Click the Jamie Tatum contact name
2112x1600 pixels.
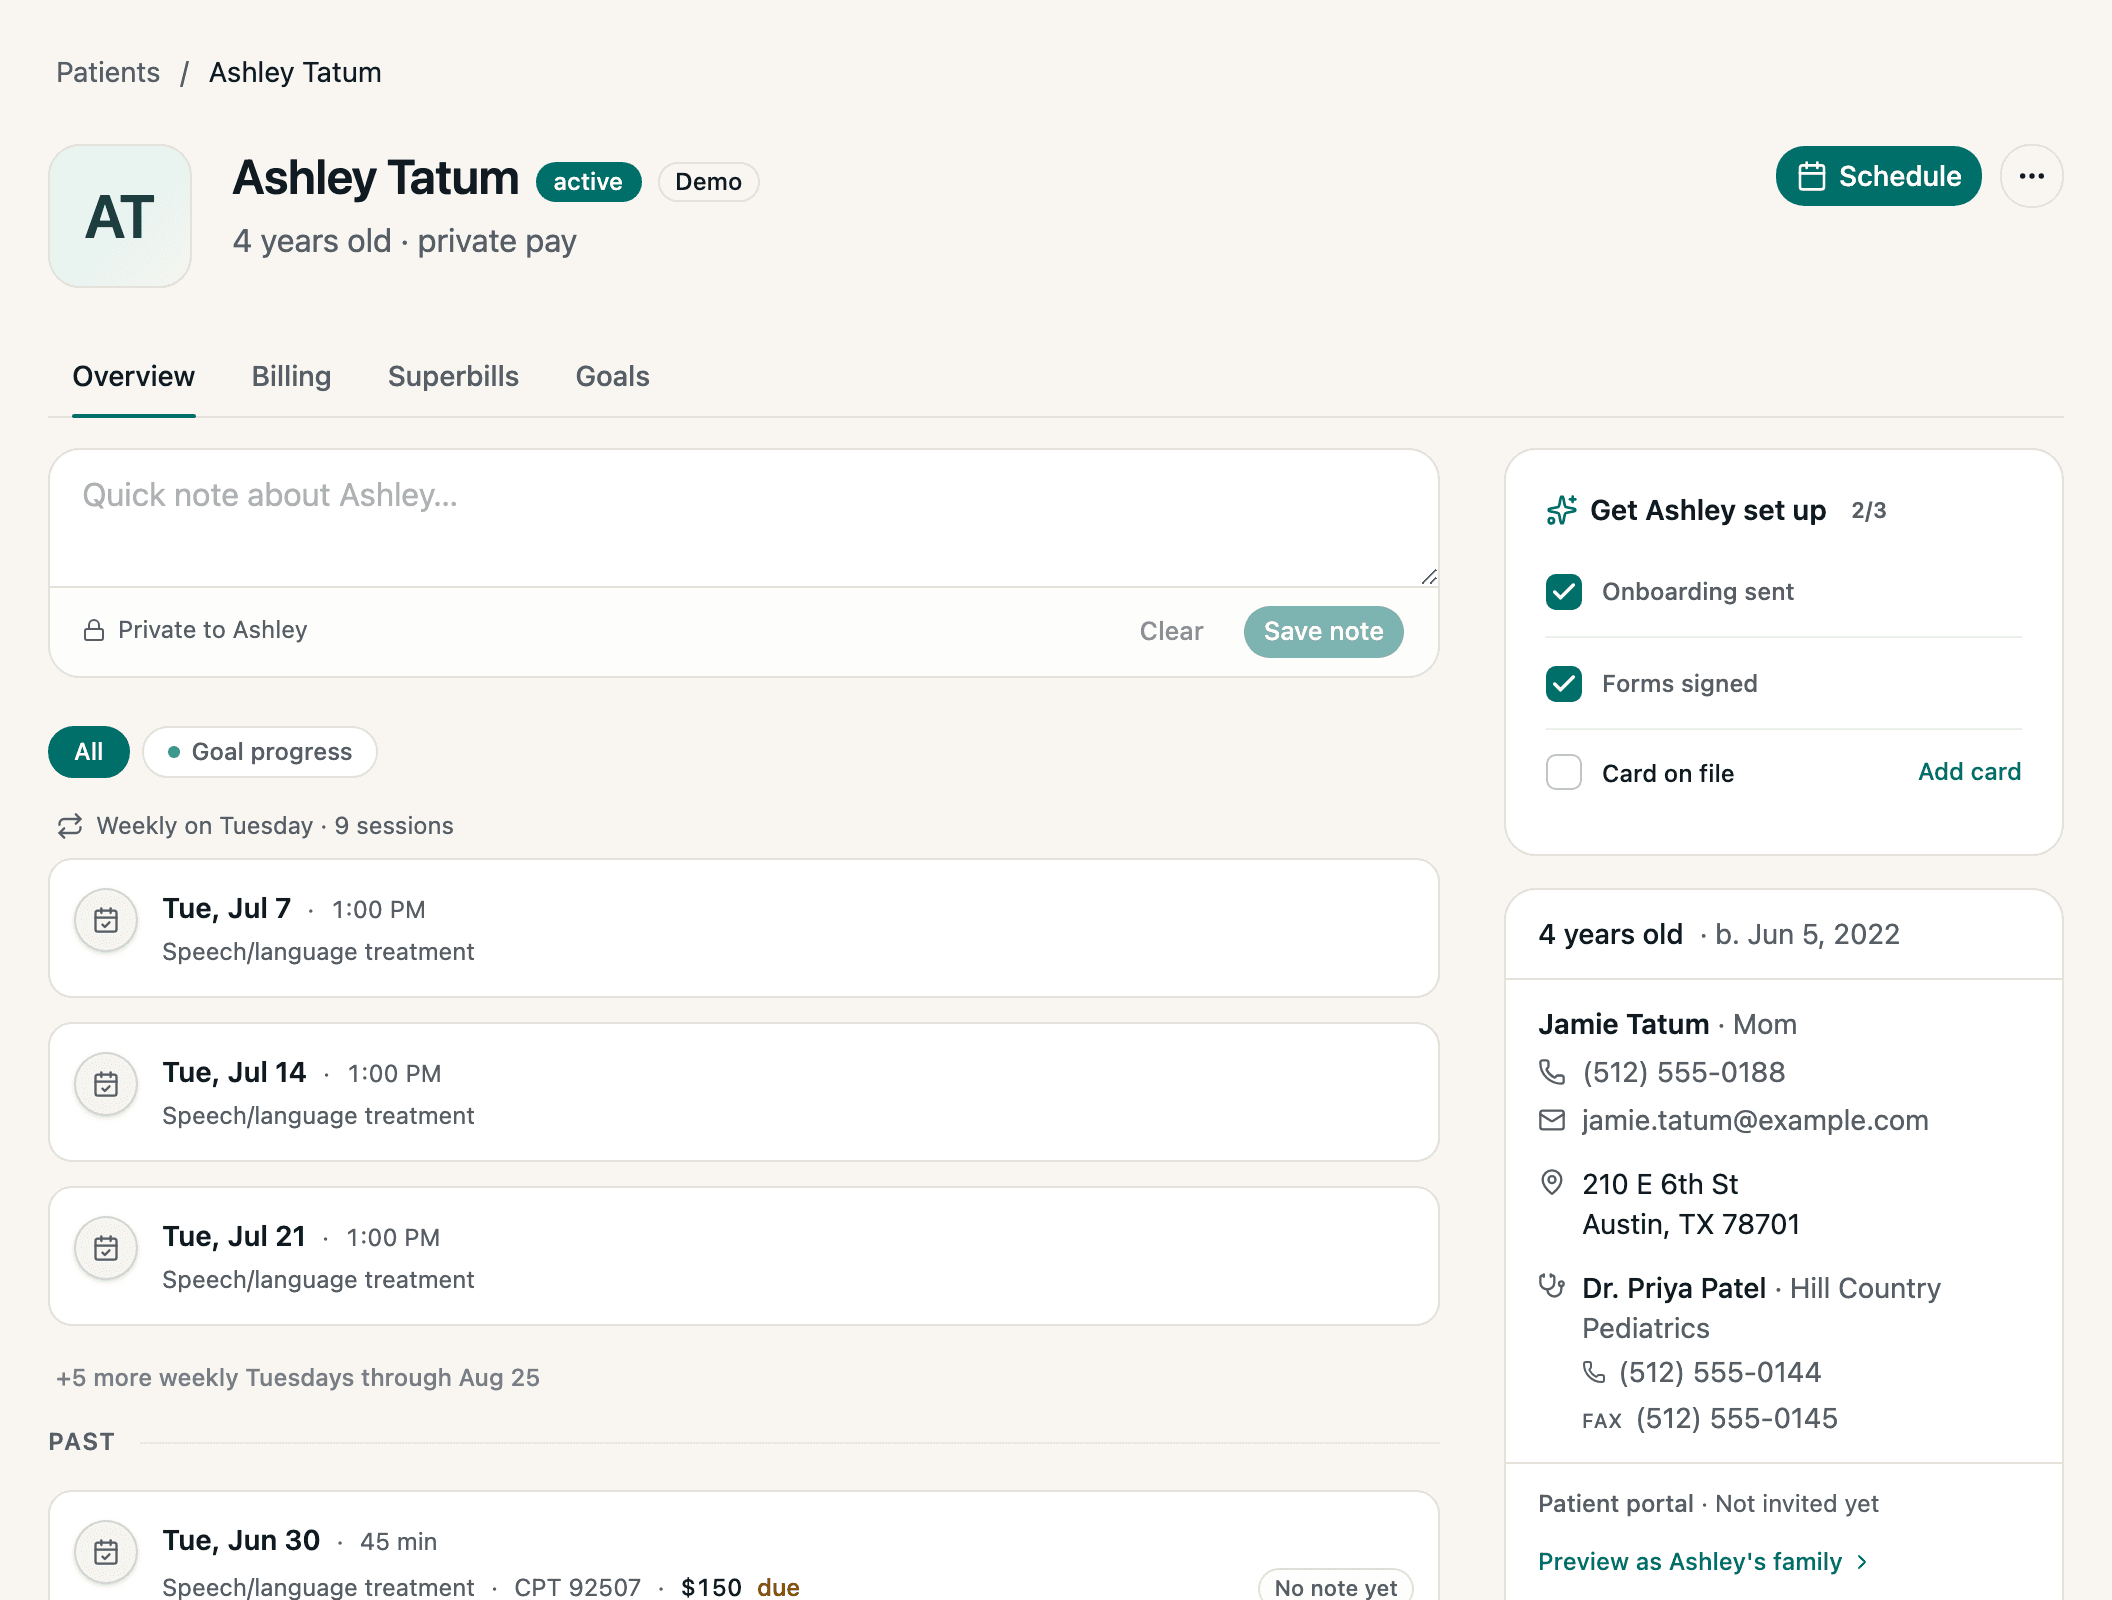click(1624, 1024)
